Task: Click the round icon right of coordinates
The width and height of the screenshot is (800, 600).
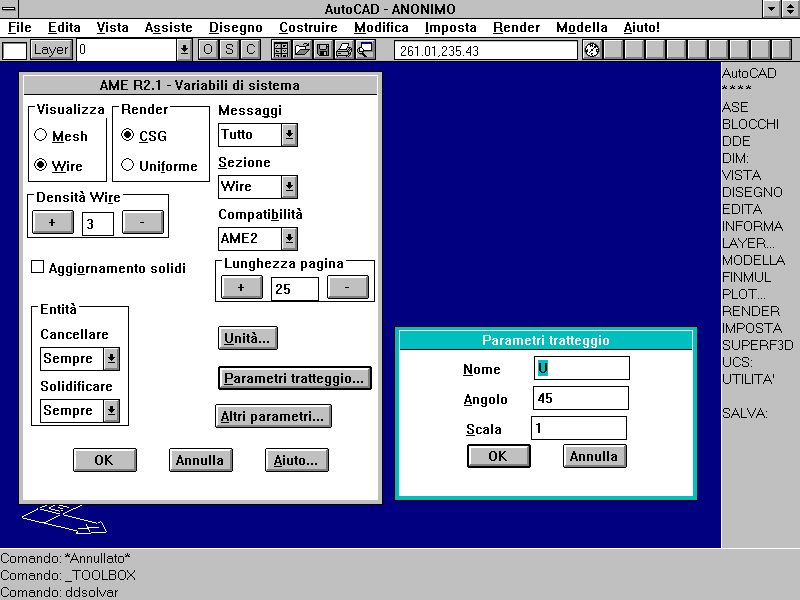Action: (x=592, y=50)
